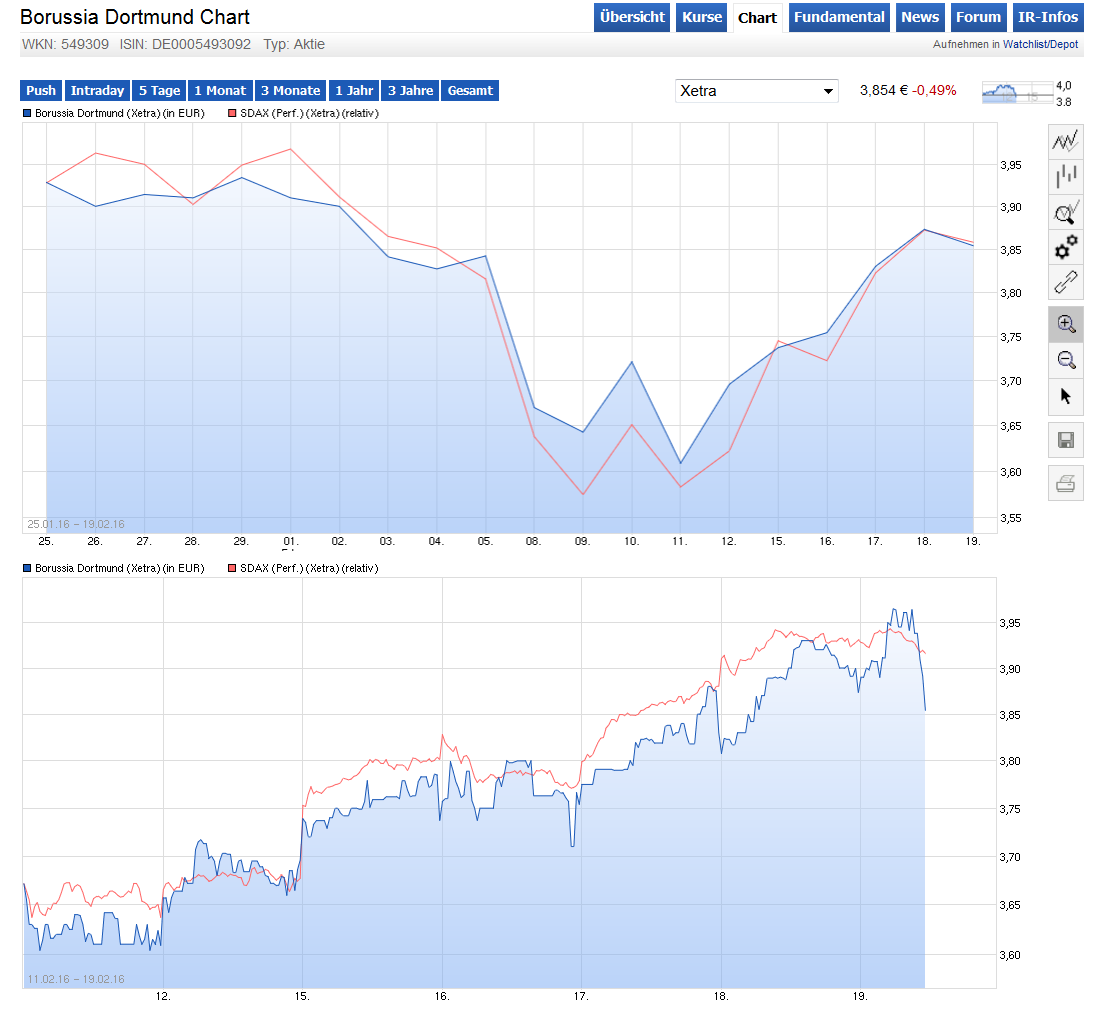This screenshot has height=1032, width=1112.
Task: Click blue Borussia Dortmund legend swatch, top chart
Action: 27,113
